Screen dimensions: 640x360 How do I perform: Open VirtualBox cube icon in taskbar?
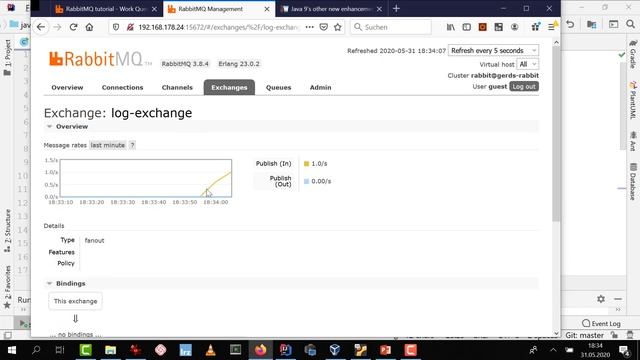point(335,350)
